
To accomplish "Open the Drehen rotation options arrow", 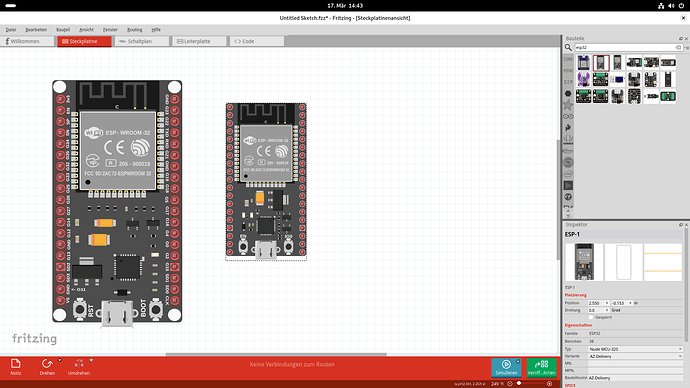I will 59,360.
